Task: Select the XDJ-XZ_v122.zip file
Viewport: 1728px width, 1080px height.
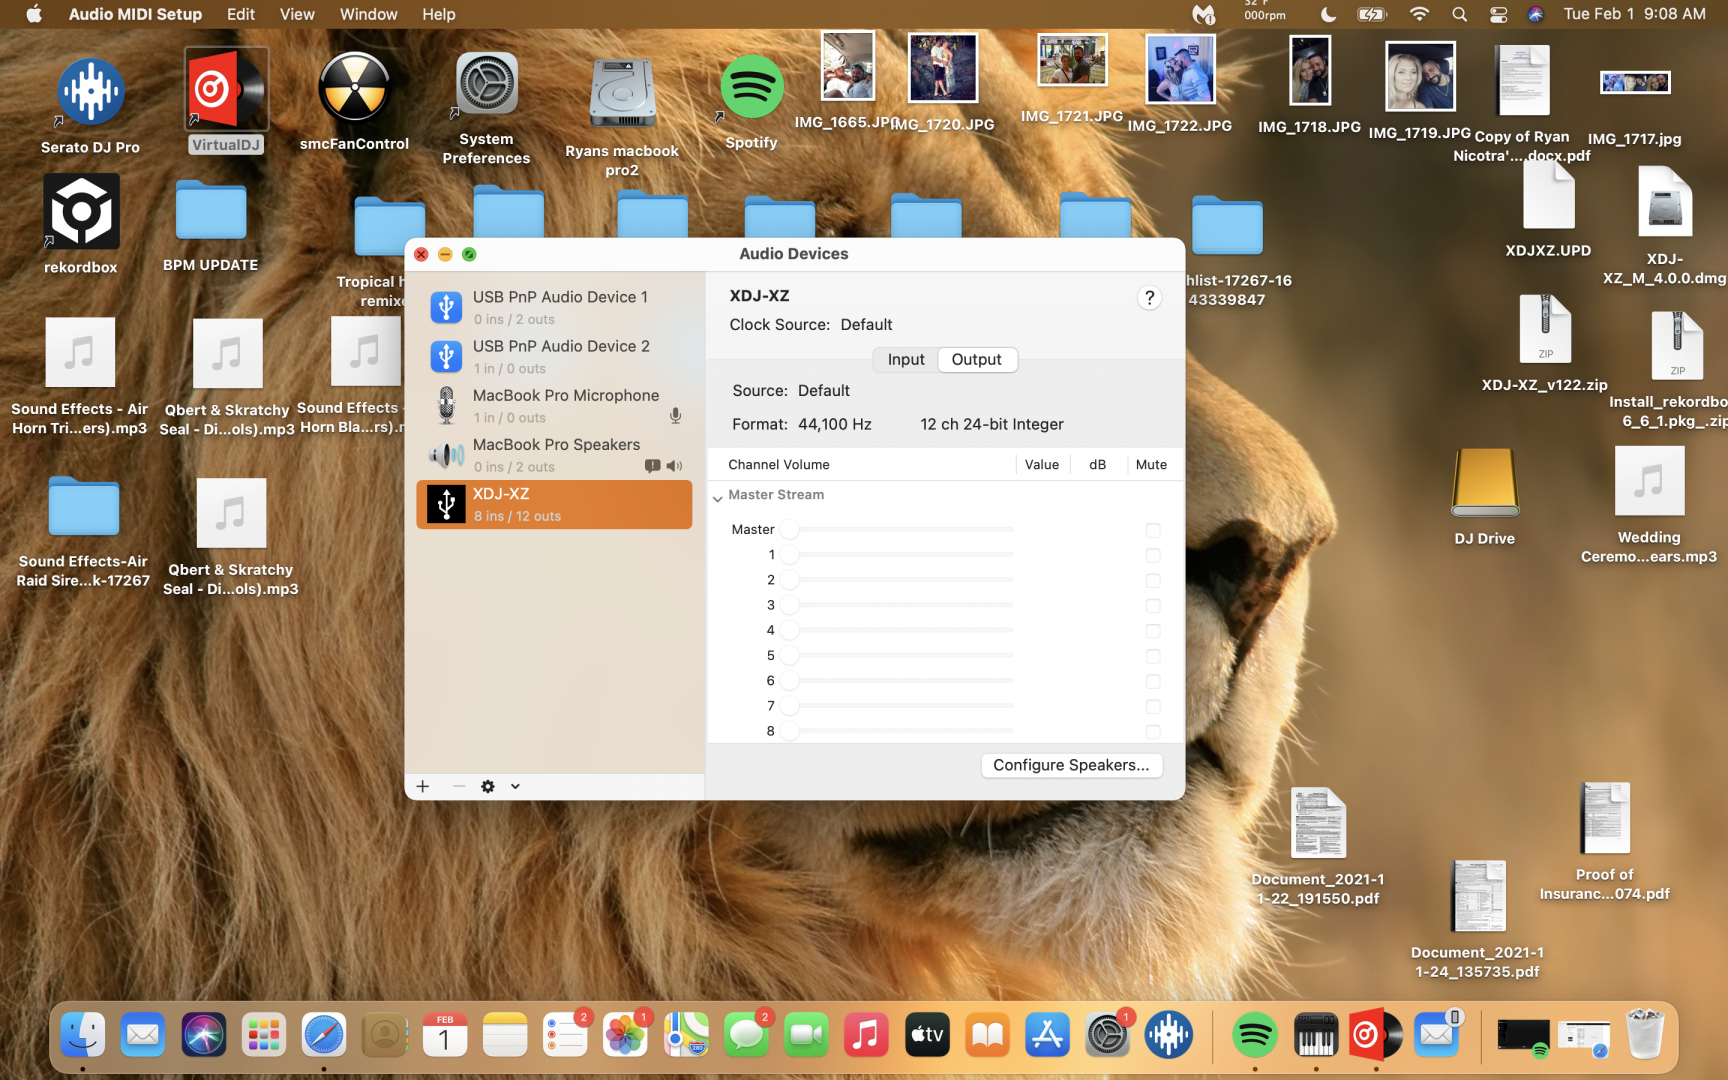Action: point(1545,342)
